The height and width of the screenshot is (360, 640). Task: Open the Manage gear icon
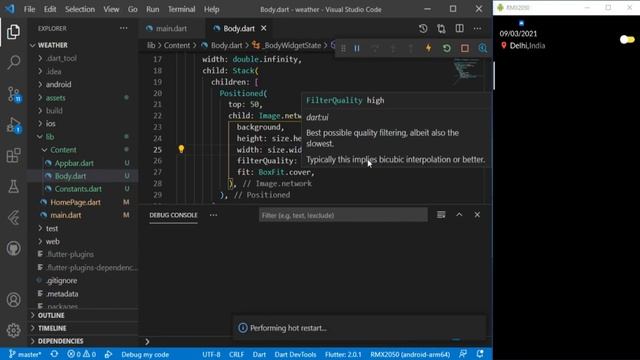[x=13, y=330]
